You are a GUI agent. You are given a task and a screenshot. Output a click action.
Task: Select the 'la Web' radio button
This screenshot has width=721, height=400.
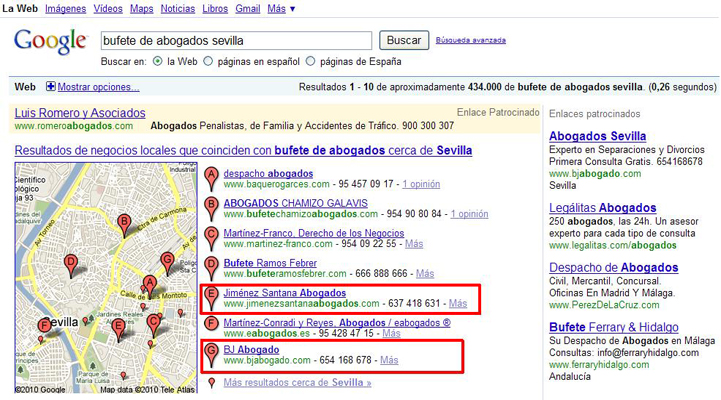pos(158,61)
